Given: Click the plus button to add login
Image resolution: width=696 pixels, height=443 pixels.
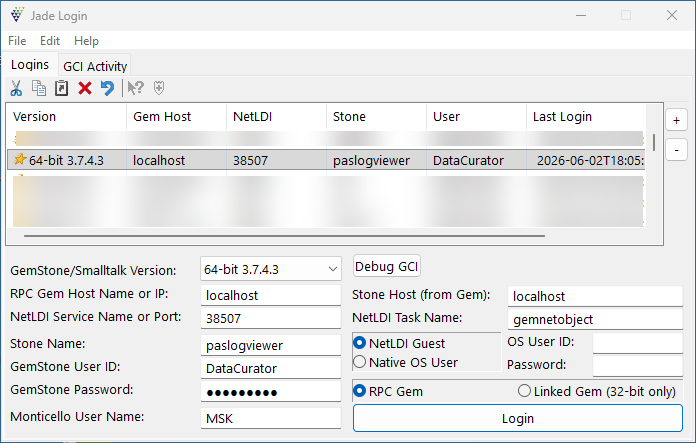Looking at the screenshot, I should [676, 120].
